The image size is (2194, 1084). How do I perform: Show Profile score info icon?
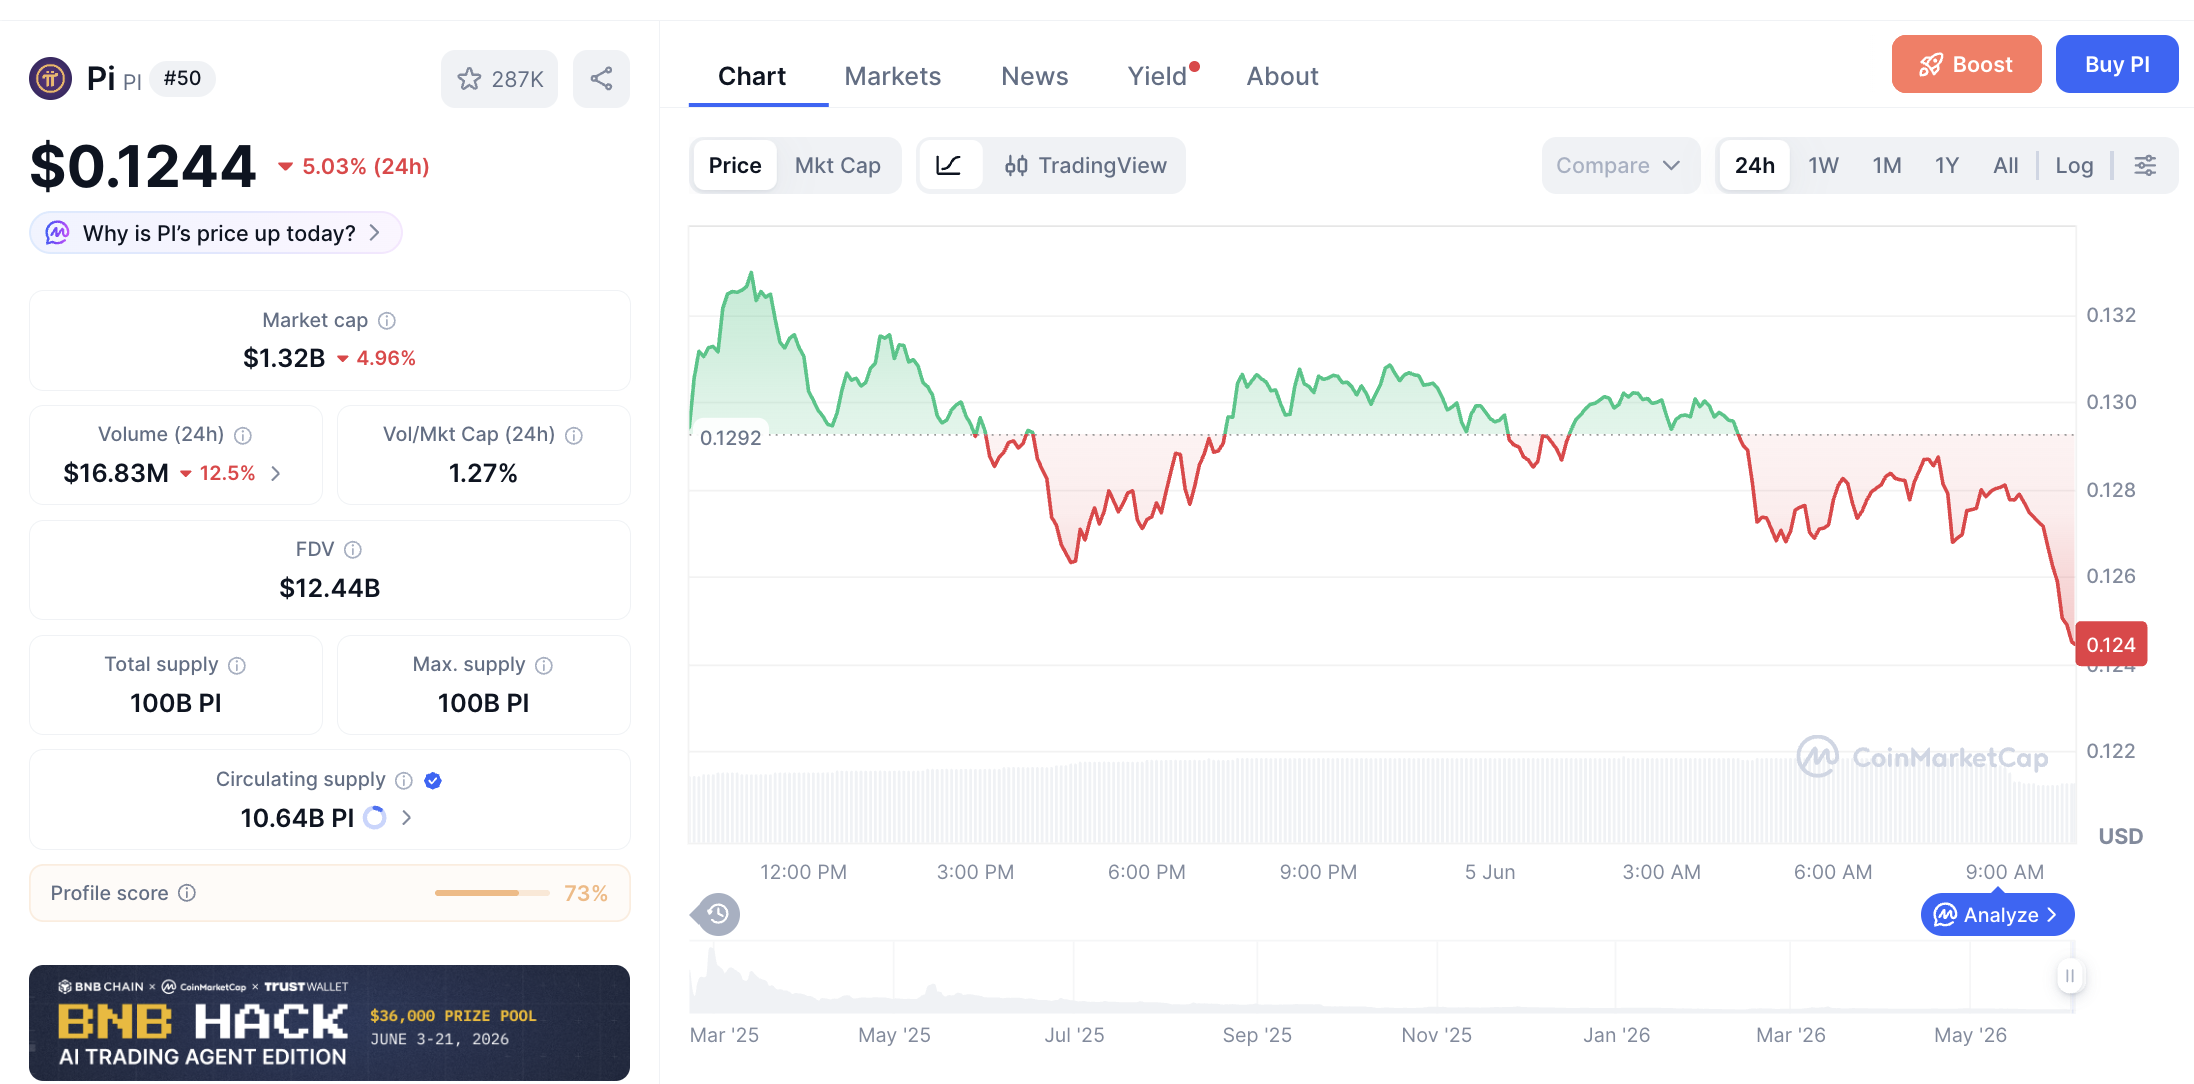187,893
